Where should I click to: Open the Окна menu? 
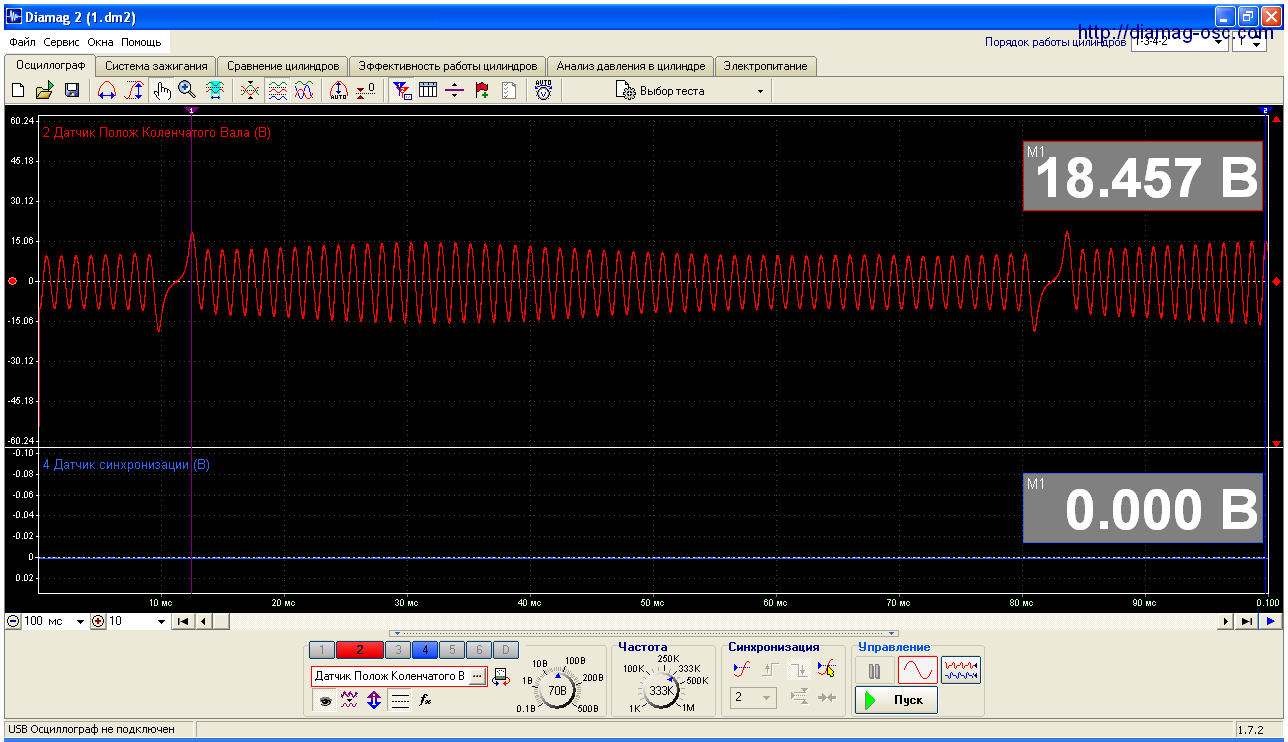point(100,43)
